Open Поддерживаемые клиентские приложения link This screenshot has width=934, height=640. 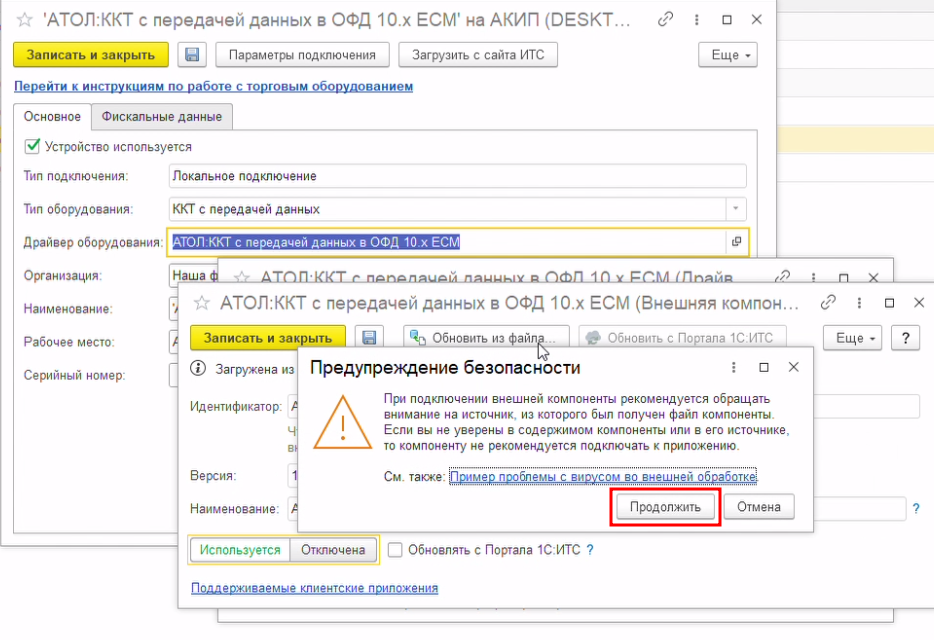click(x=315, y=588)
